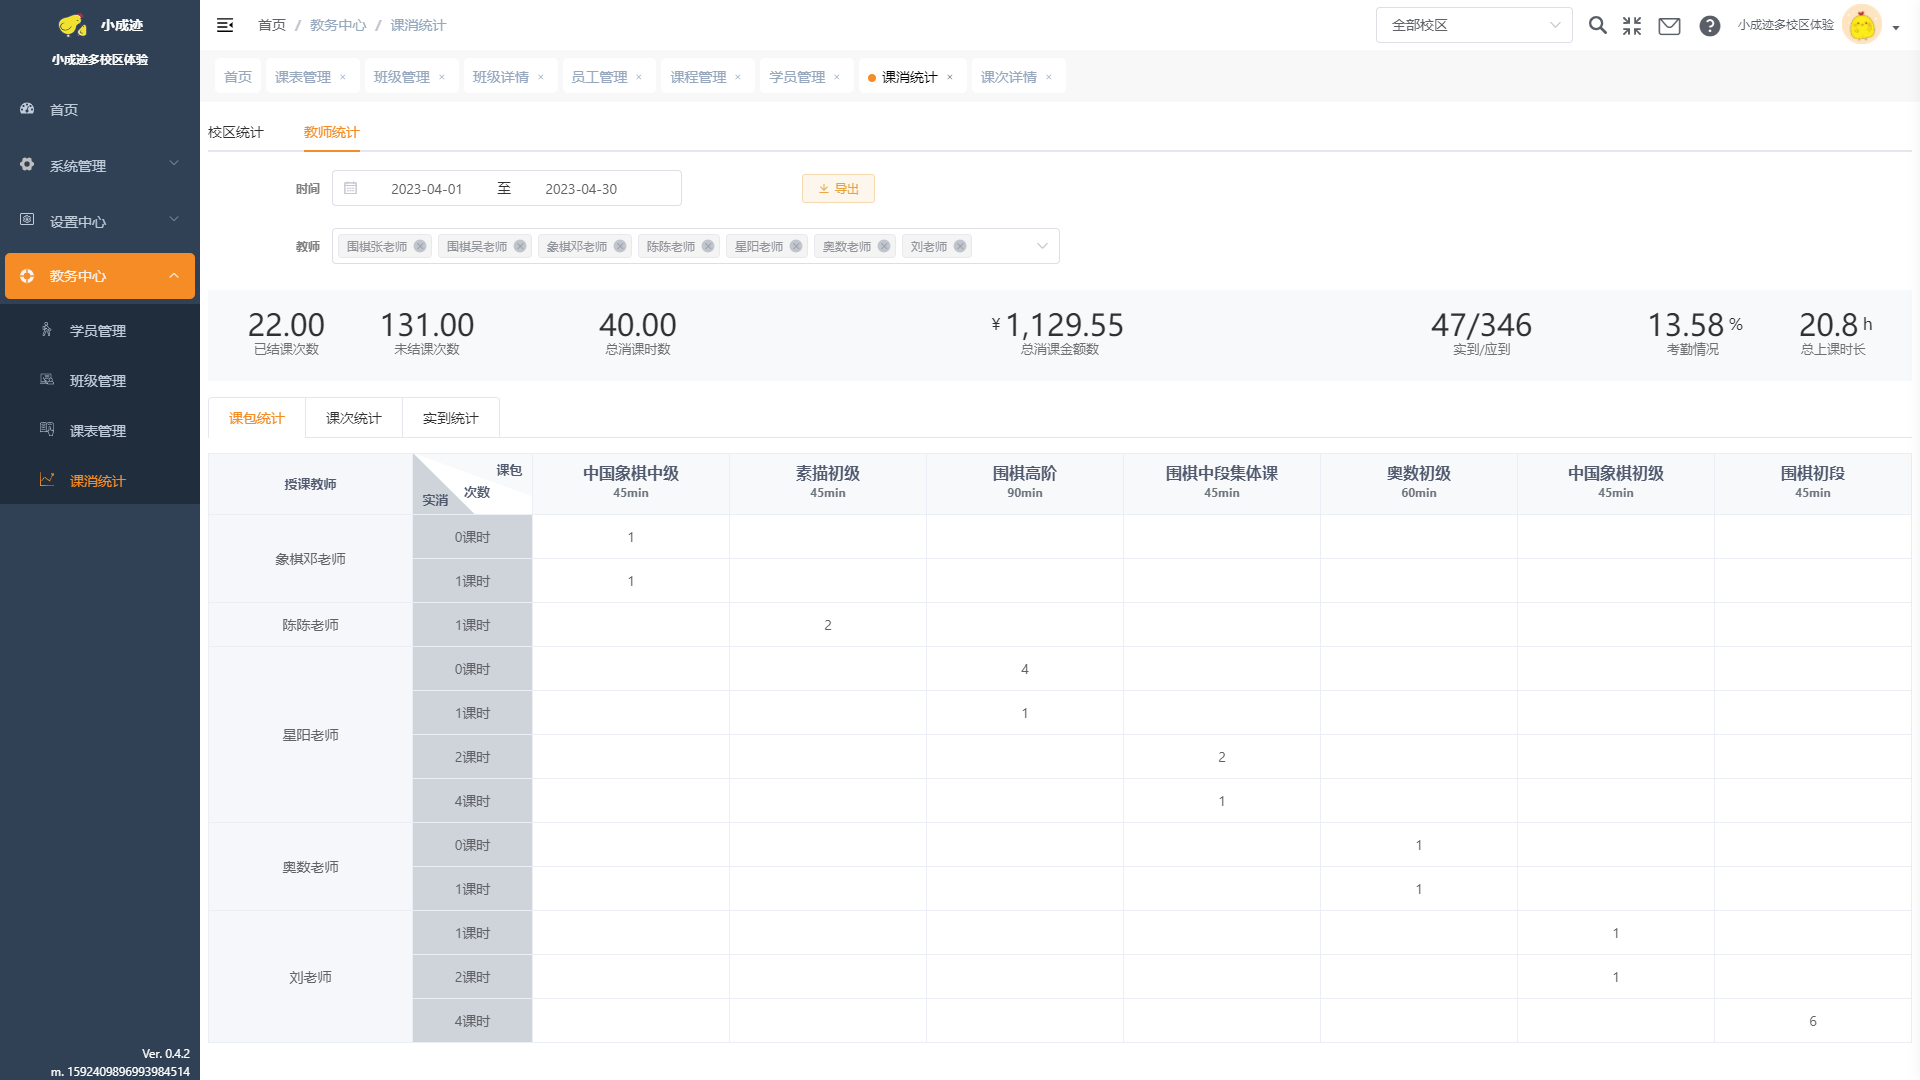Remove 围棋张老师 tag from teacher filter

coord(420,246)
